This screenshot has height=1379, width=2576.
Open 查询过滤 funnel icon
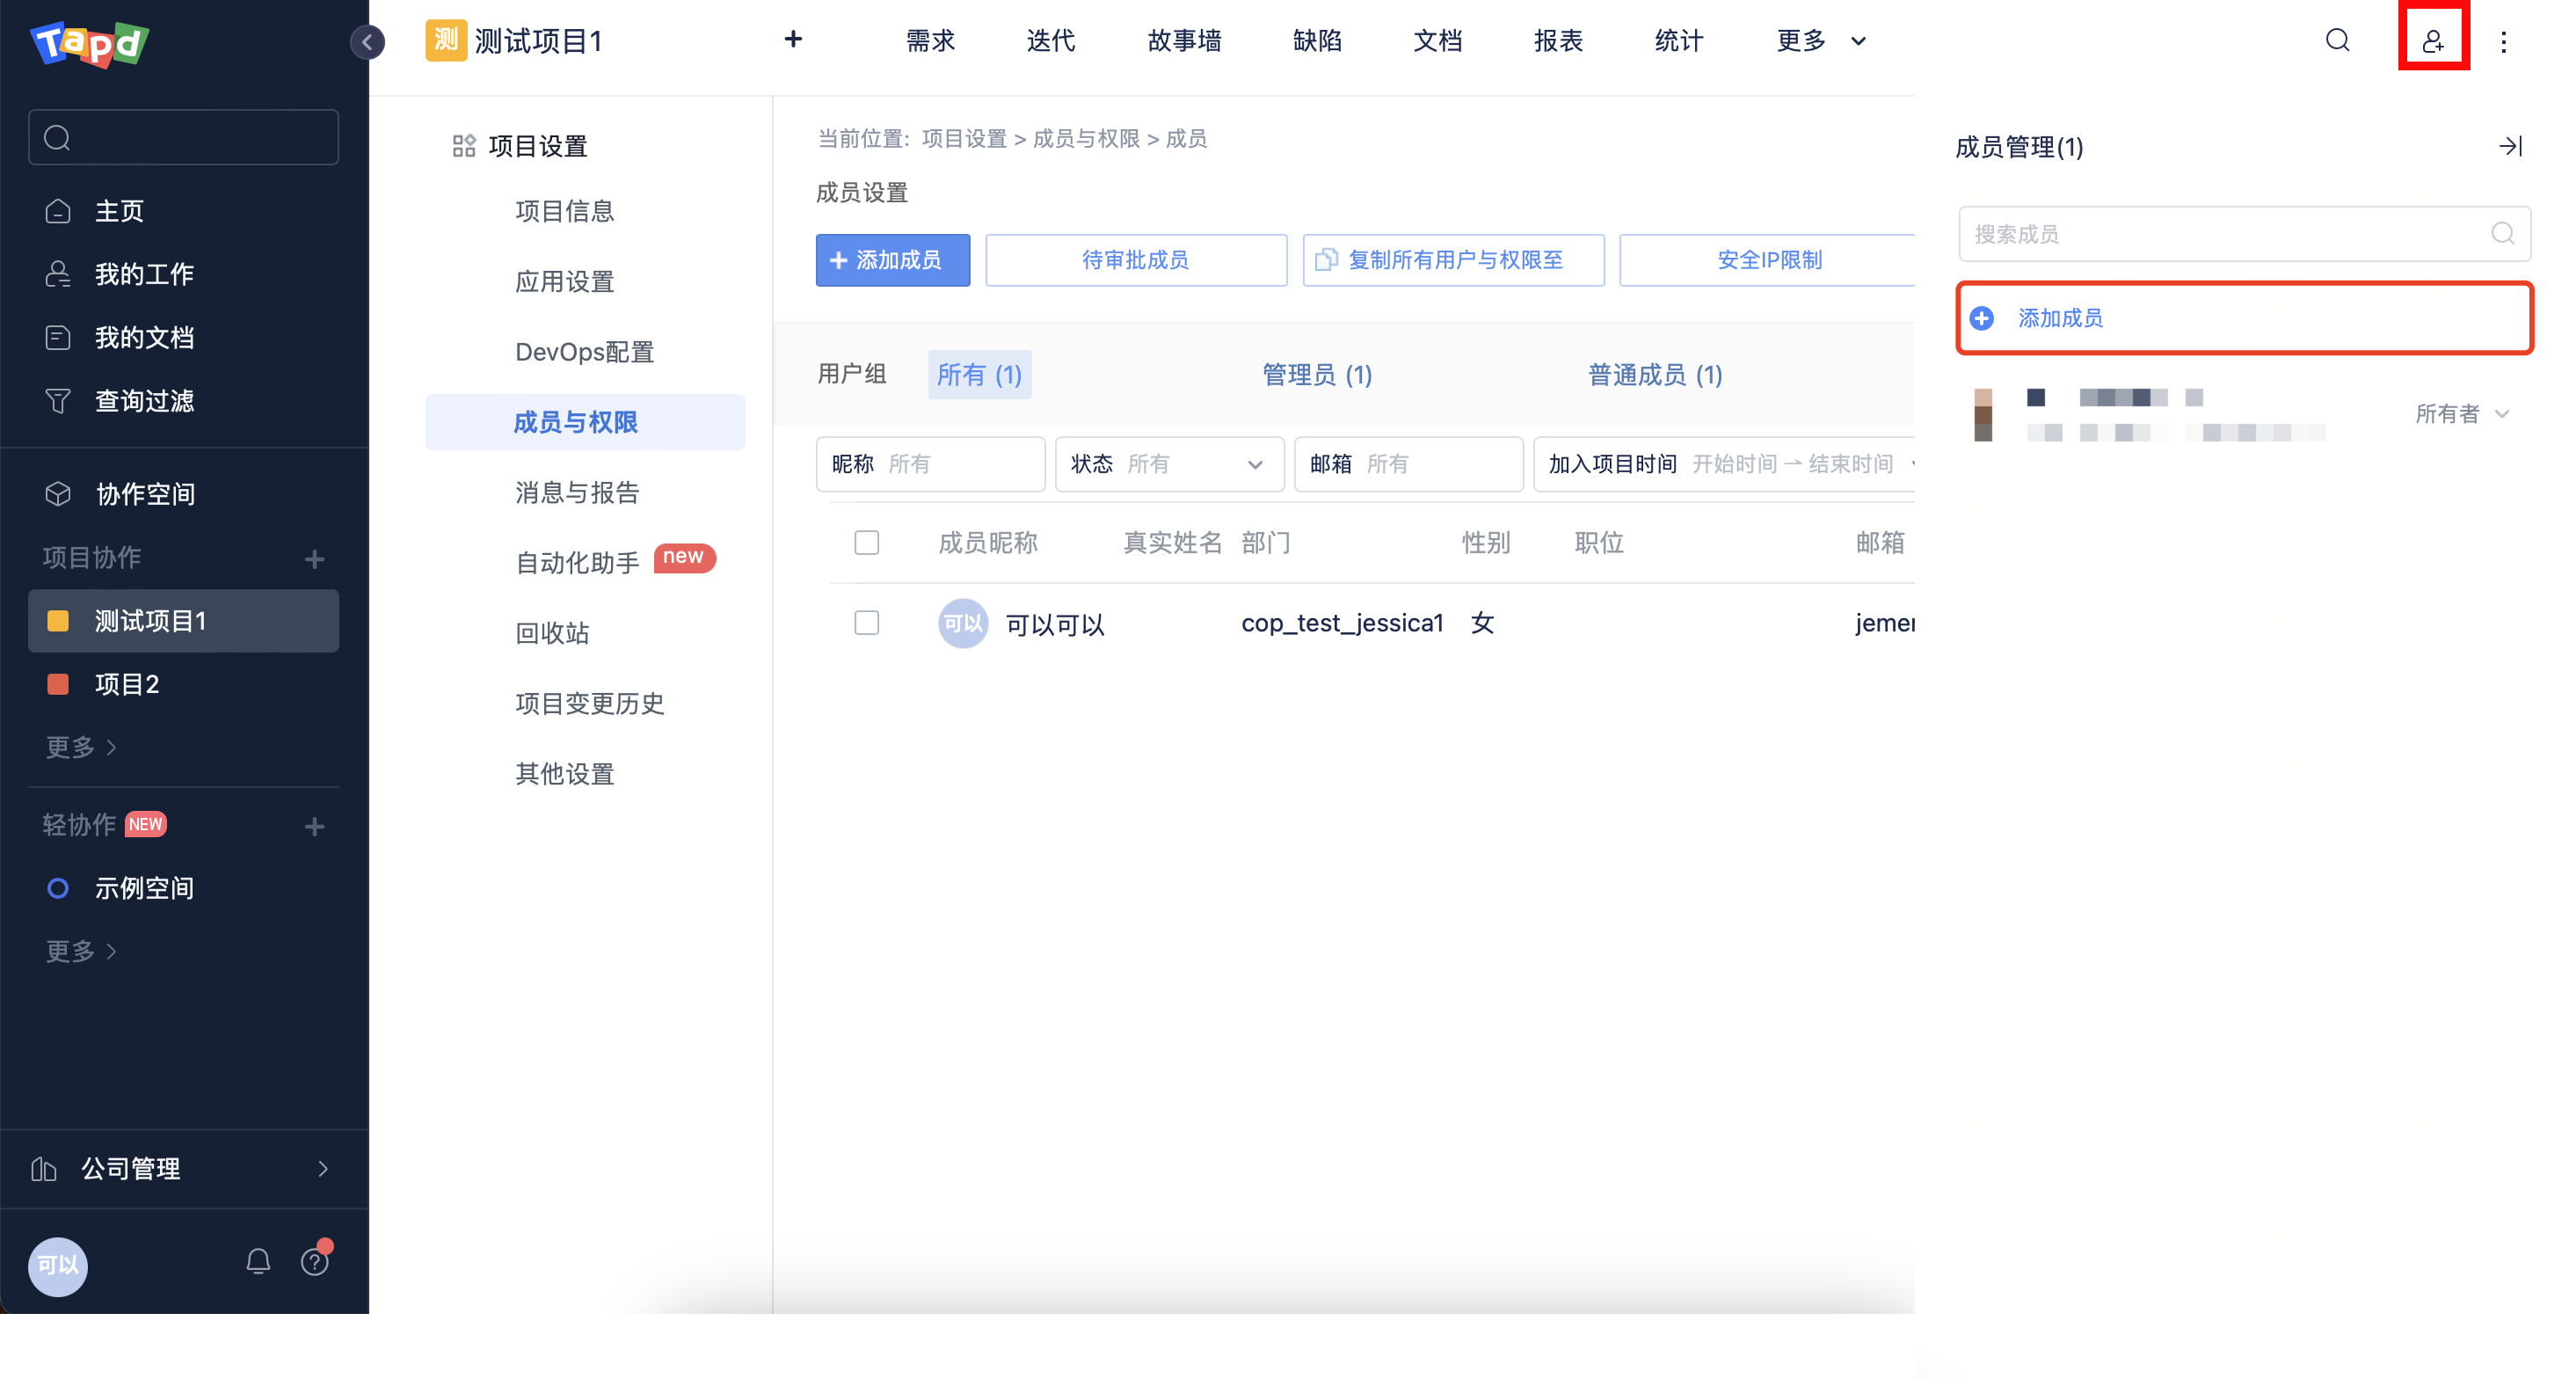coord(58,401)
